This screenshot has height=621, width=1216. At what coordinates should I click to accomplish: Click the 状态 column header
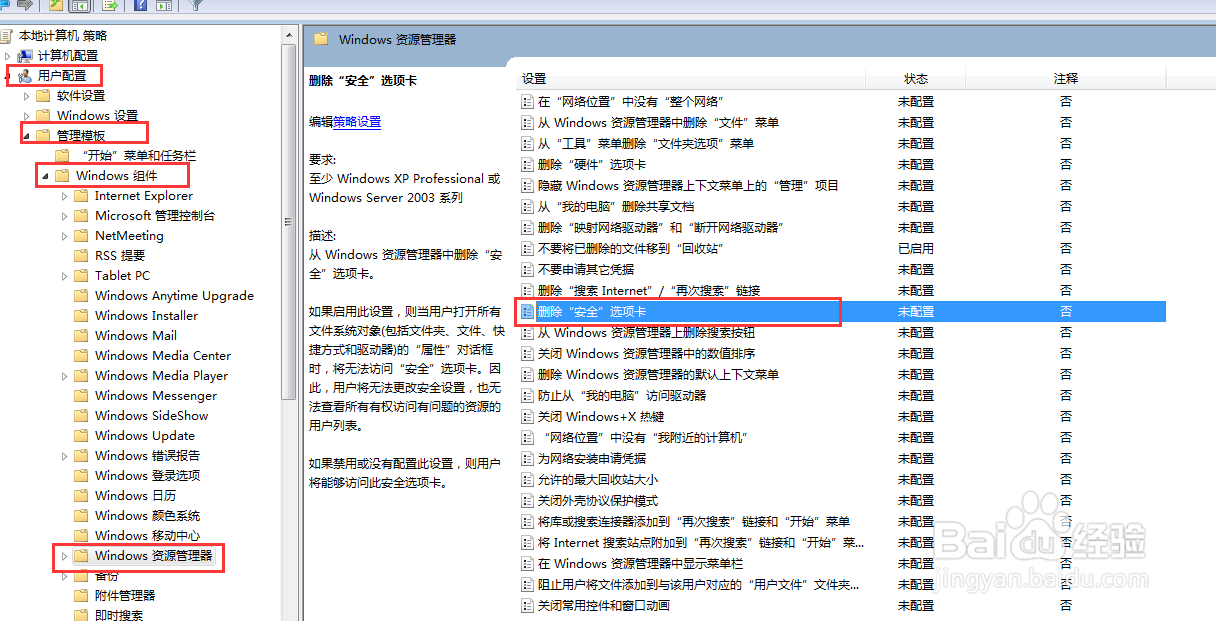(x=915, y=78)
